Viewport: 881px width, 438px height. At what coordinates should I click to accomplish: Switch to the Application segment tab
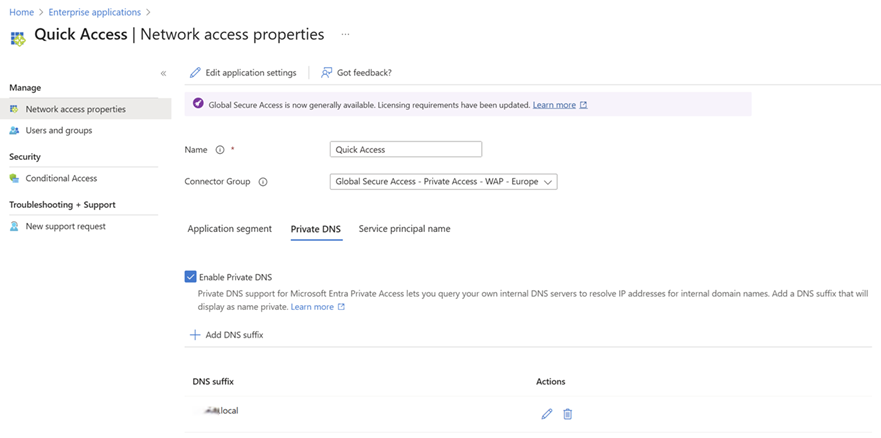pos(229,229)
